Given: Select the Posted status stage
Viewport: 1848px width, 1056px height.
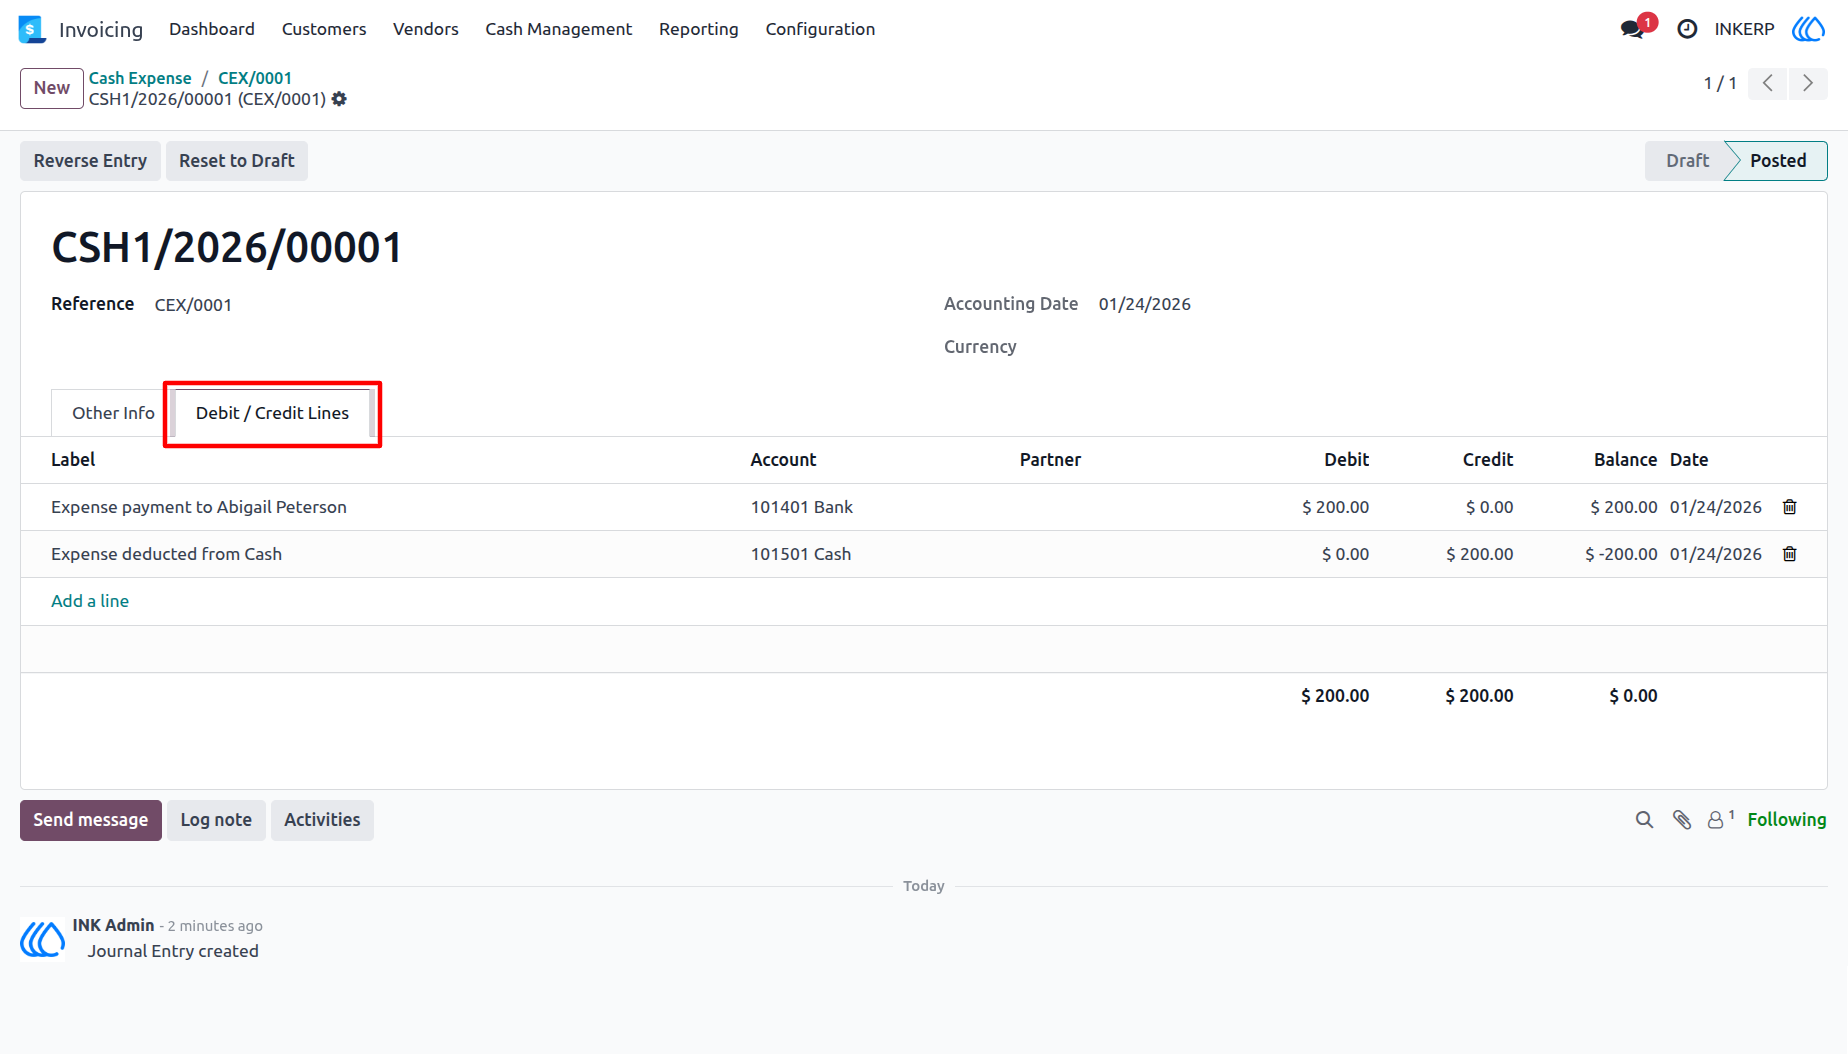Looking at the screenshot, I should (1778, 161).
